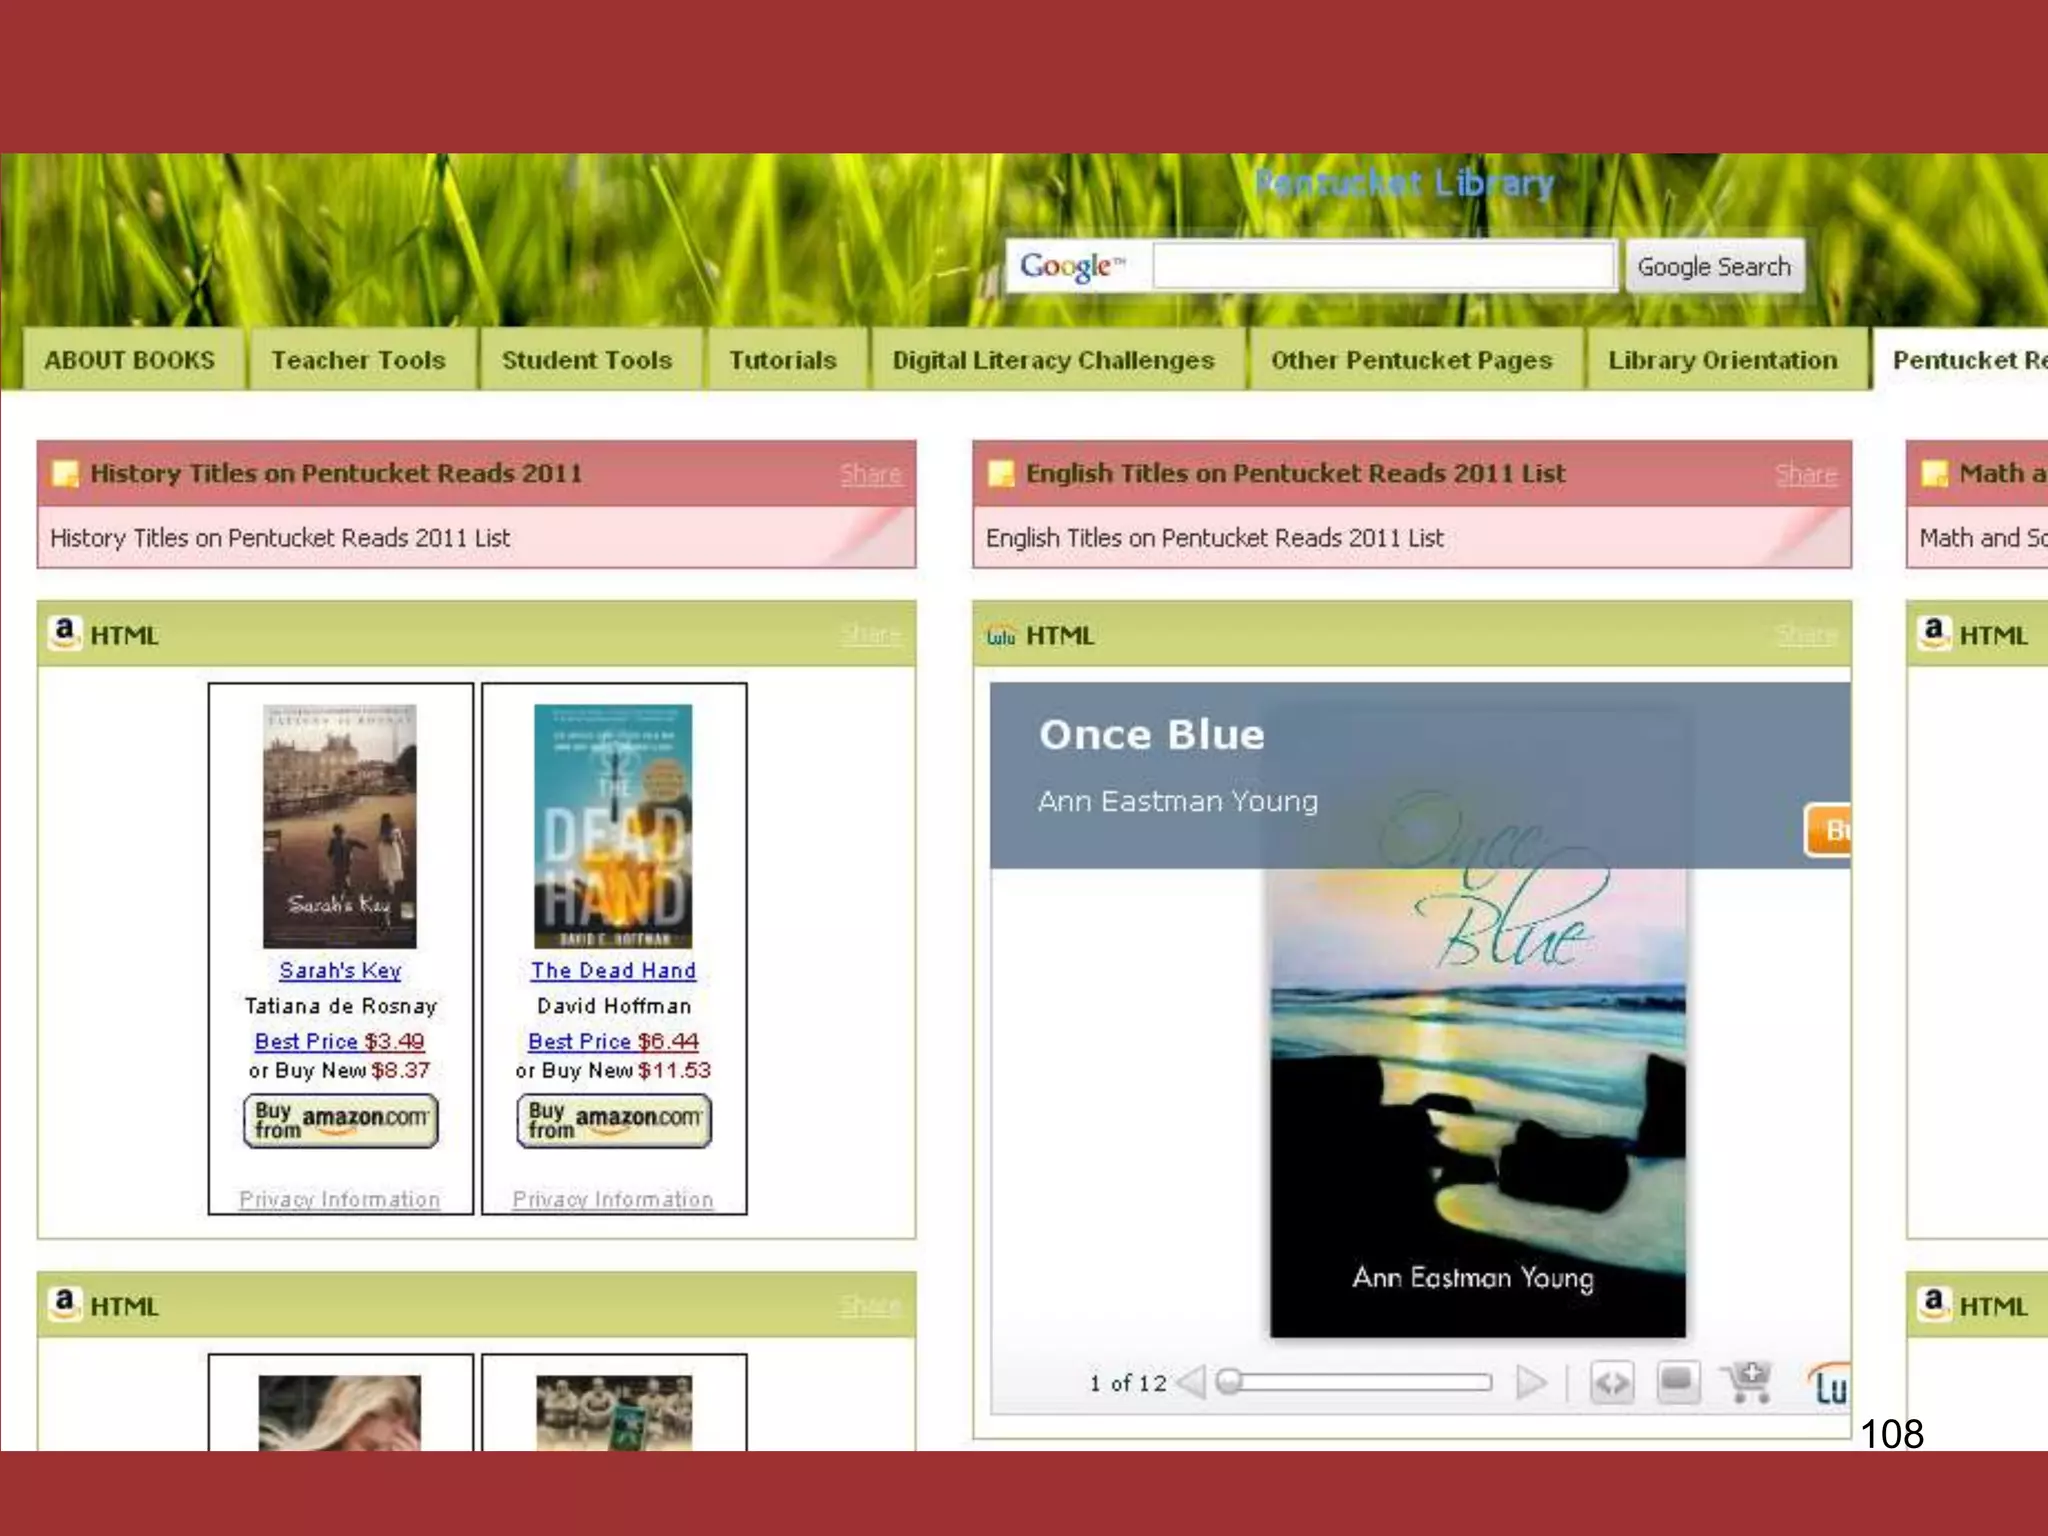2048x1536 pixels.
Task: Switch to Library Orientation tab
Action: pos(1722,360)
